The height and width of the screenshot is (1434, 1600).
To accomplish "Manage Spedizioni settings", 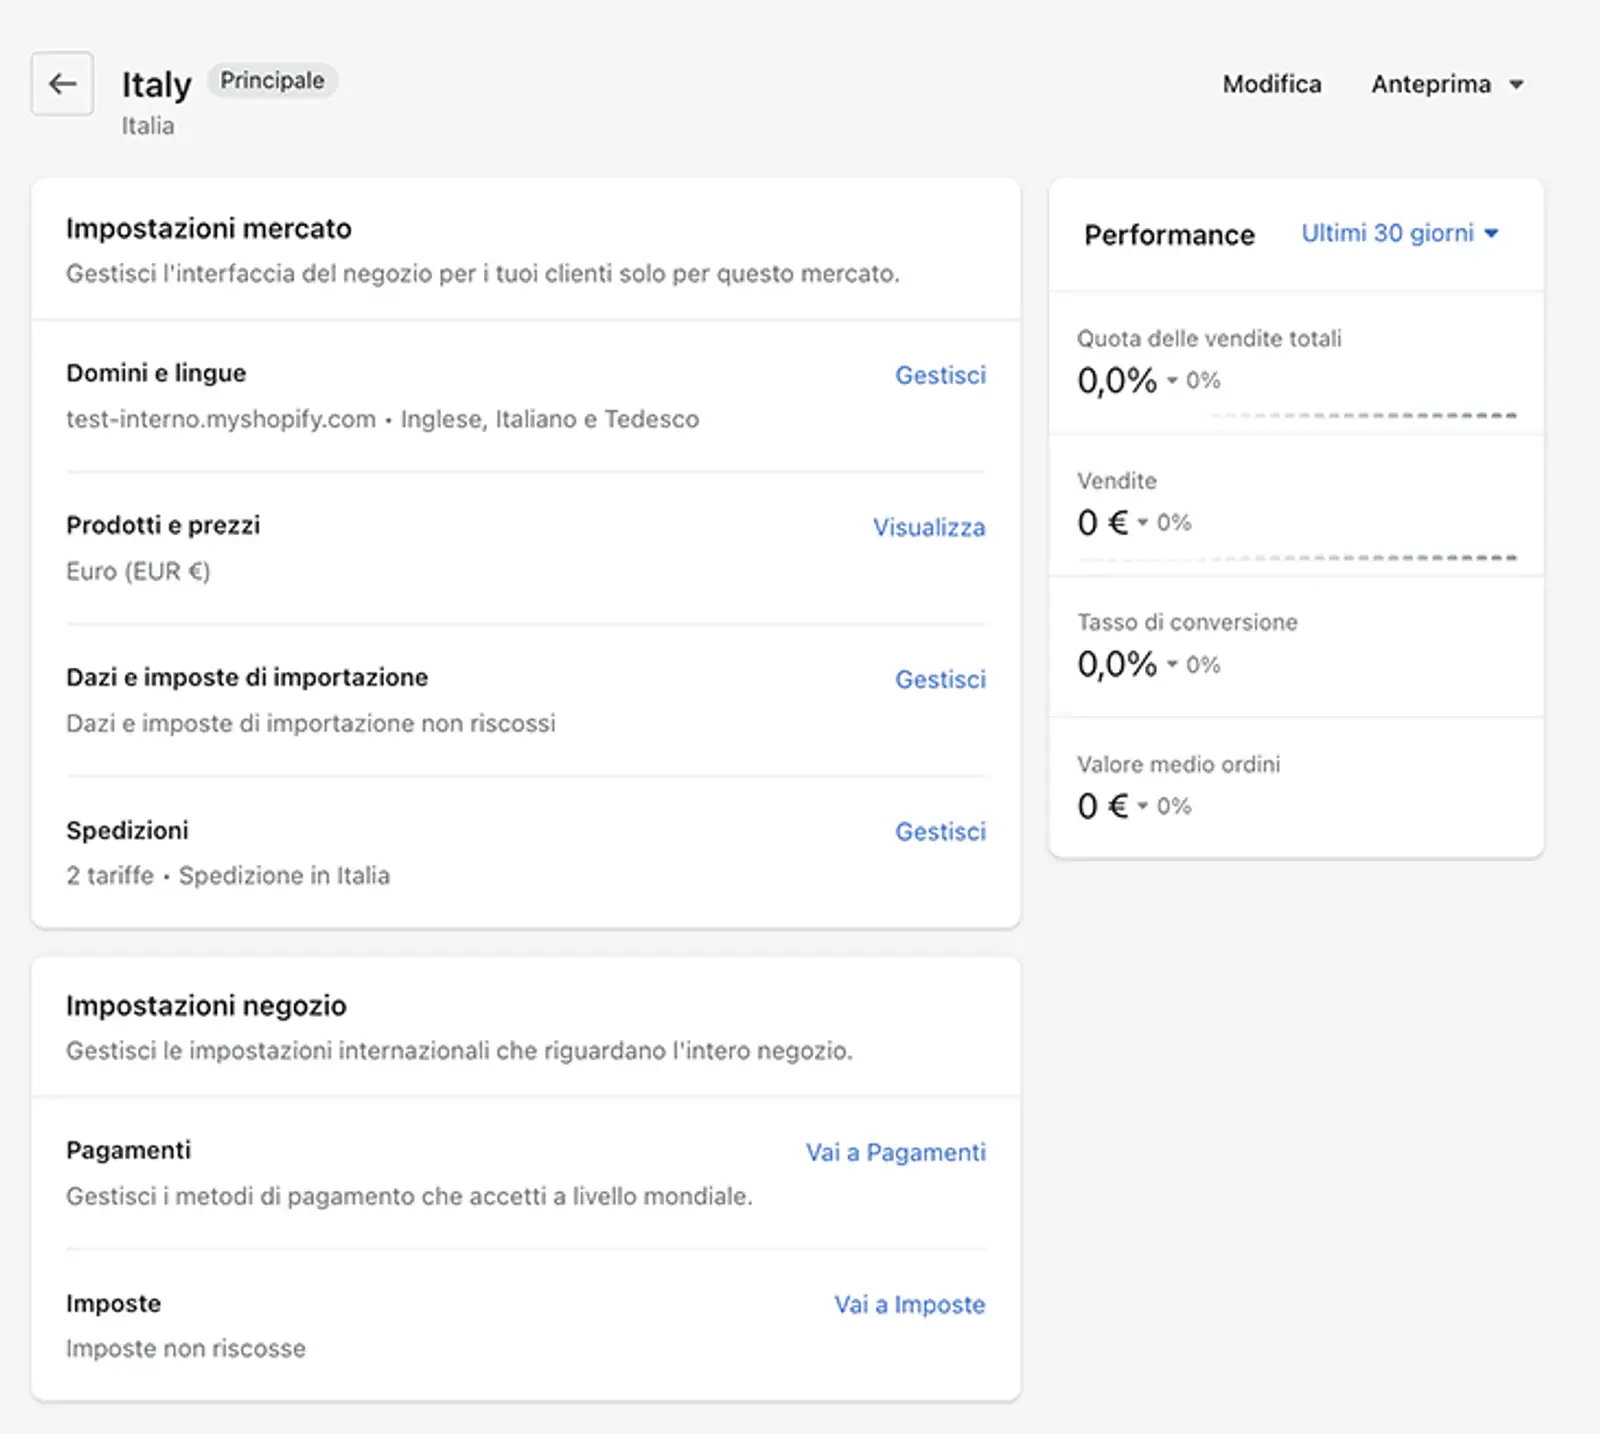I will [x=939, y=831].
